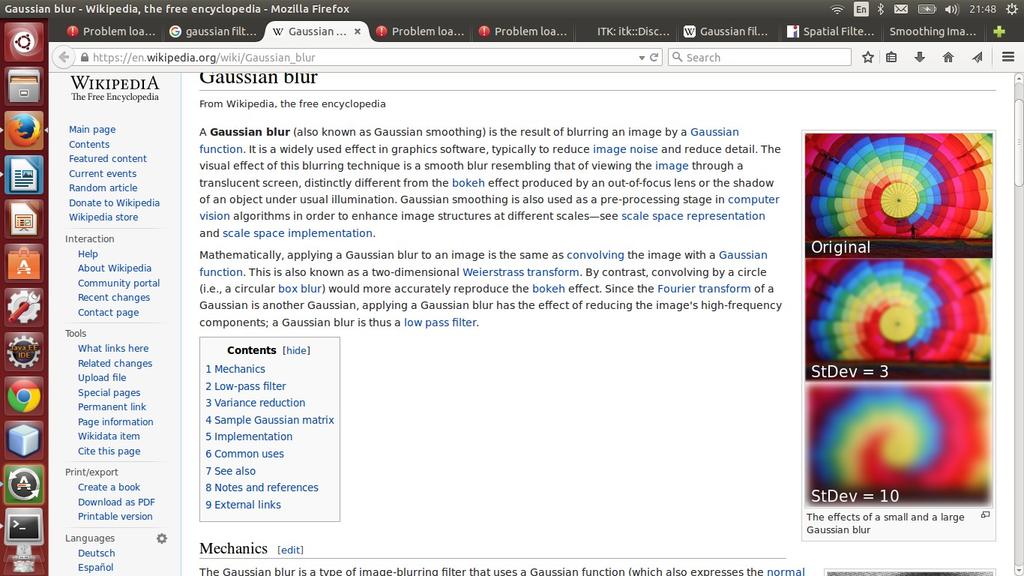Open 'Deutsch' language link
The height and width of the screenshot is (576, 1024).
coord(96,553)
